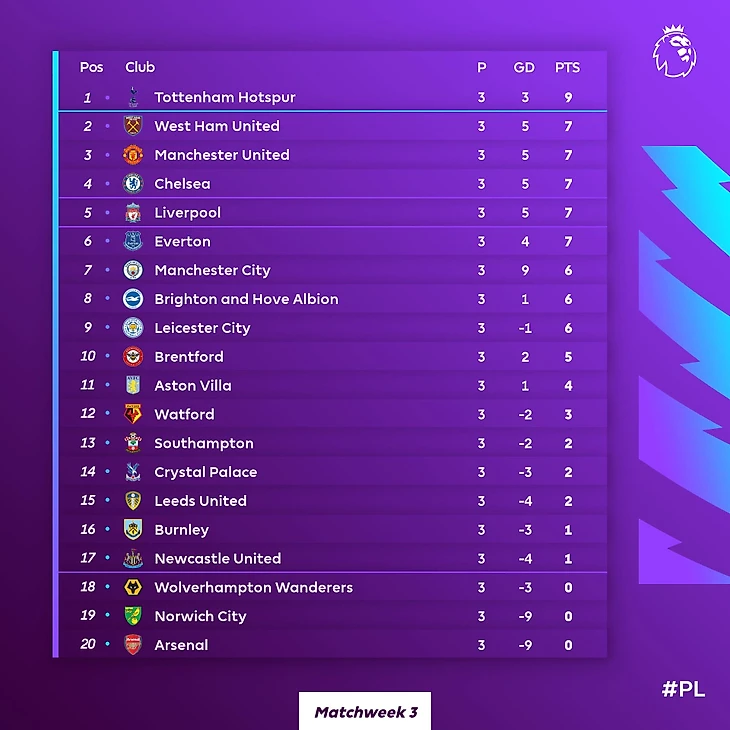
Task: Click the PTS column header
Action: 567,68
